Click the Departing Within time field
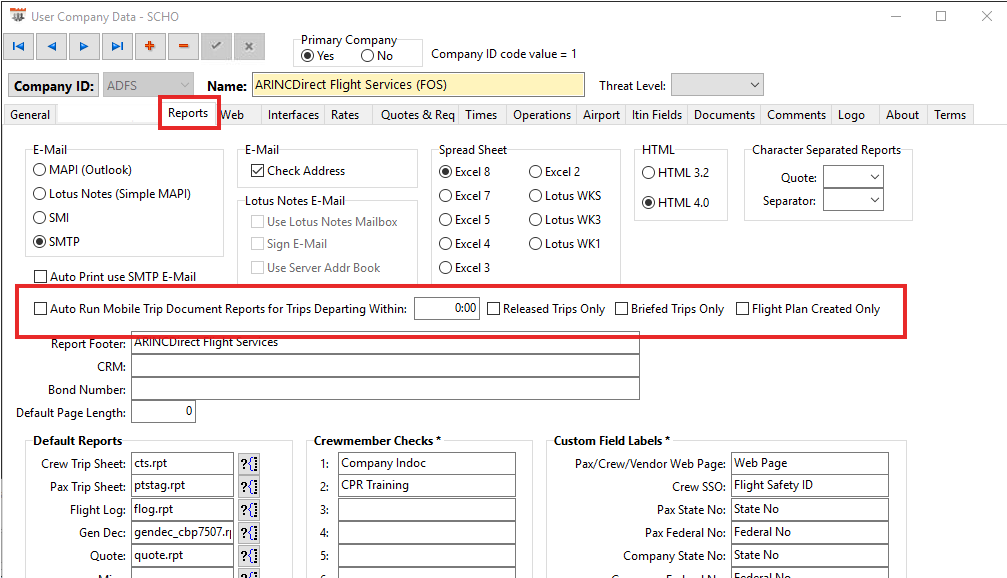Screen dimensions: 1007x578 tap(447, 309)
